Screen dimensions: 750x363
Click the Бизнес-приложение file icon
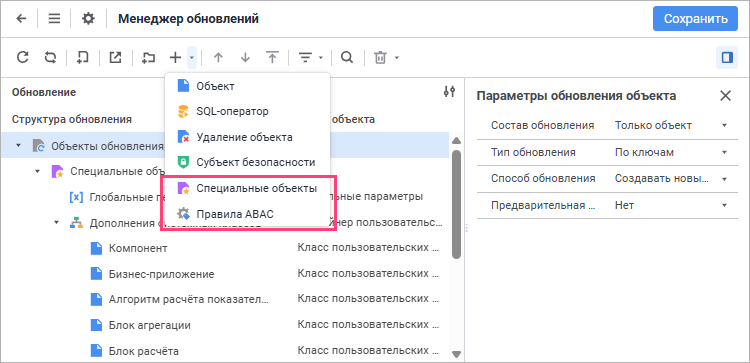pos(97,274)
